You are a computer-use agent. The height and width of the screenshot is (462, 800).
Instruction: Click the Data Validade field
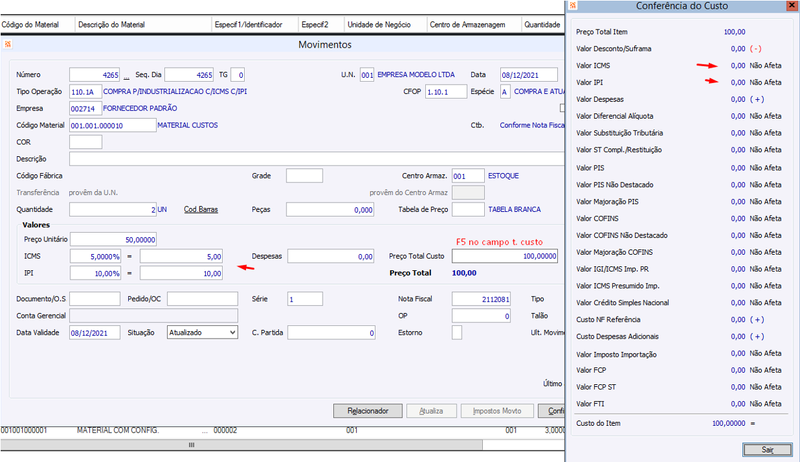point(95,332)
